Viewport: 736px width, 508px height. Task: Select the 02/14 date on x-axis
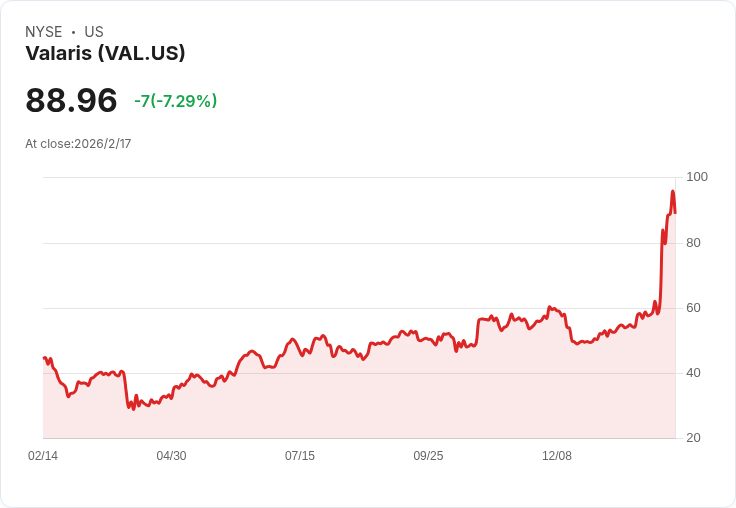pyautogui.click(x=43, y=456)
